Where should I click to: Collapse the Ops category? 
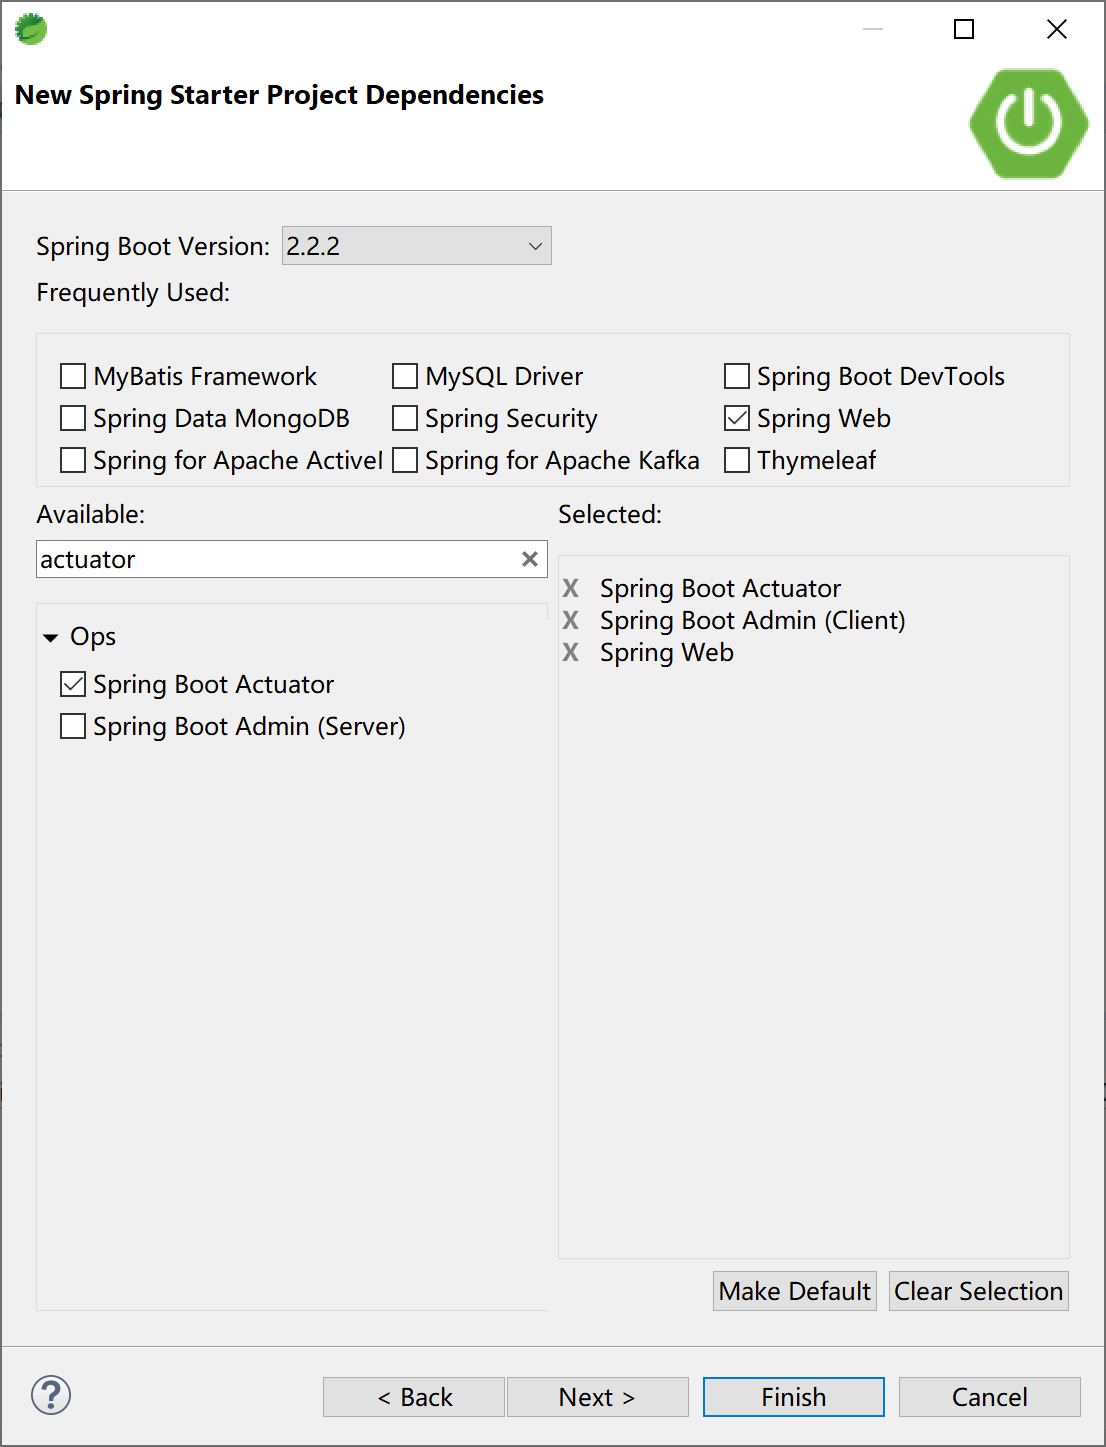click(51, 637)
